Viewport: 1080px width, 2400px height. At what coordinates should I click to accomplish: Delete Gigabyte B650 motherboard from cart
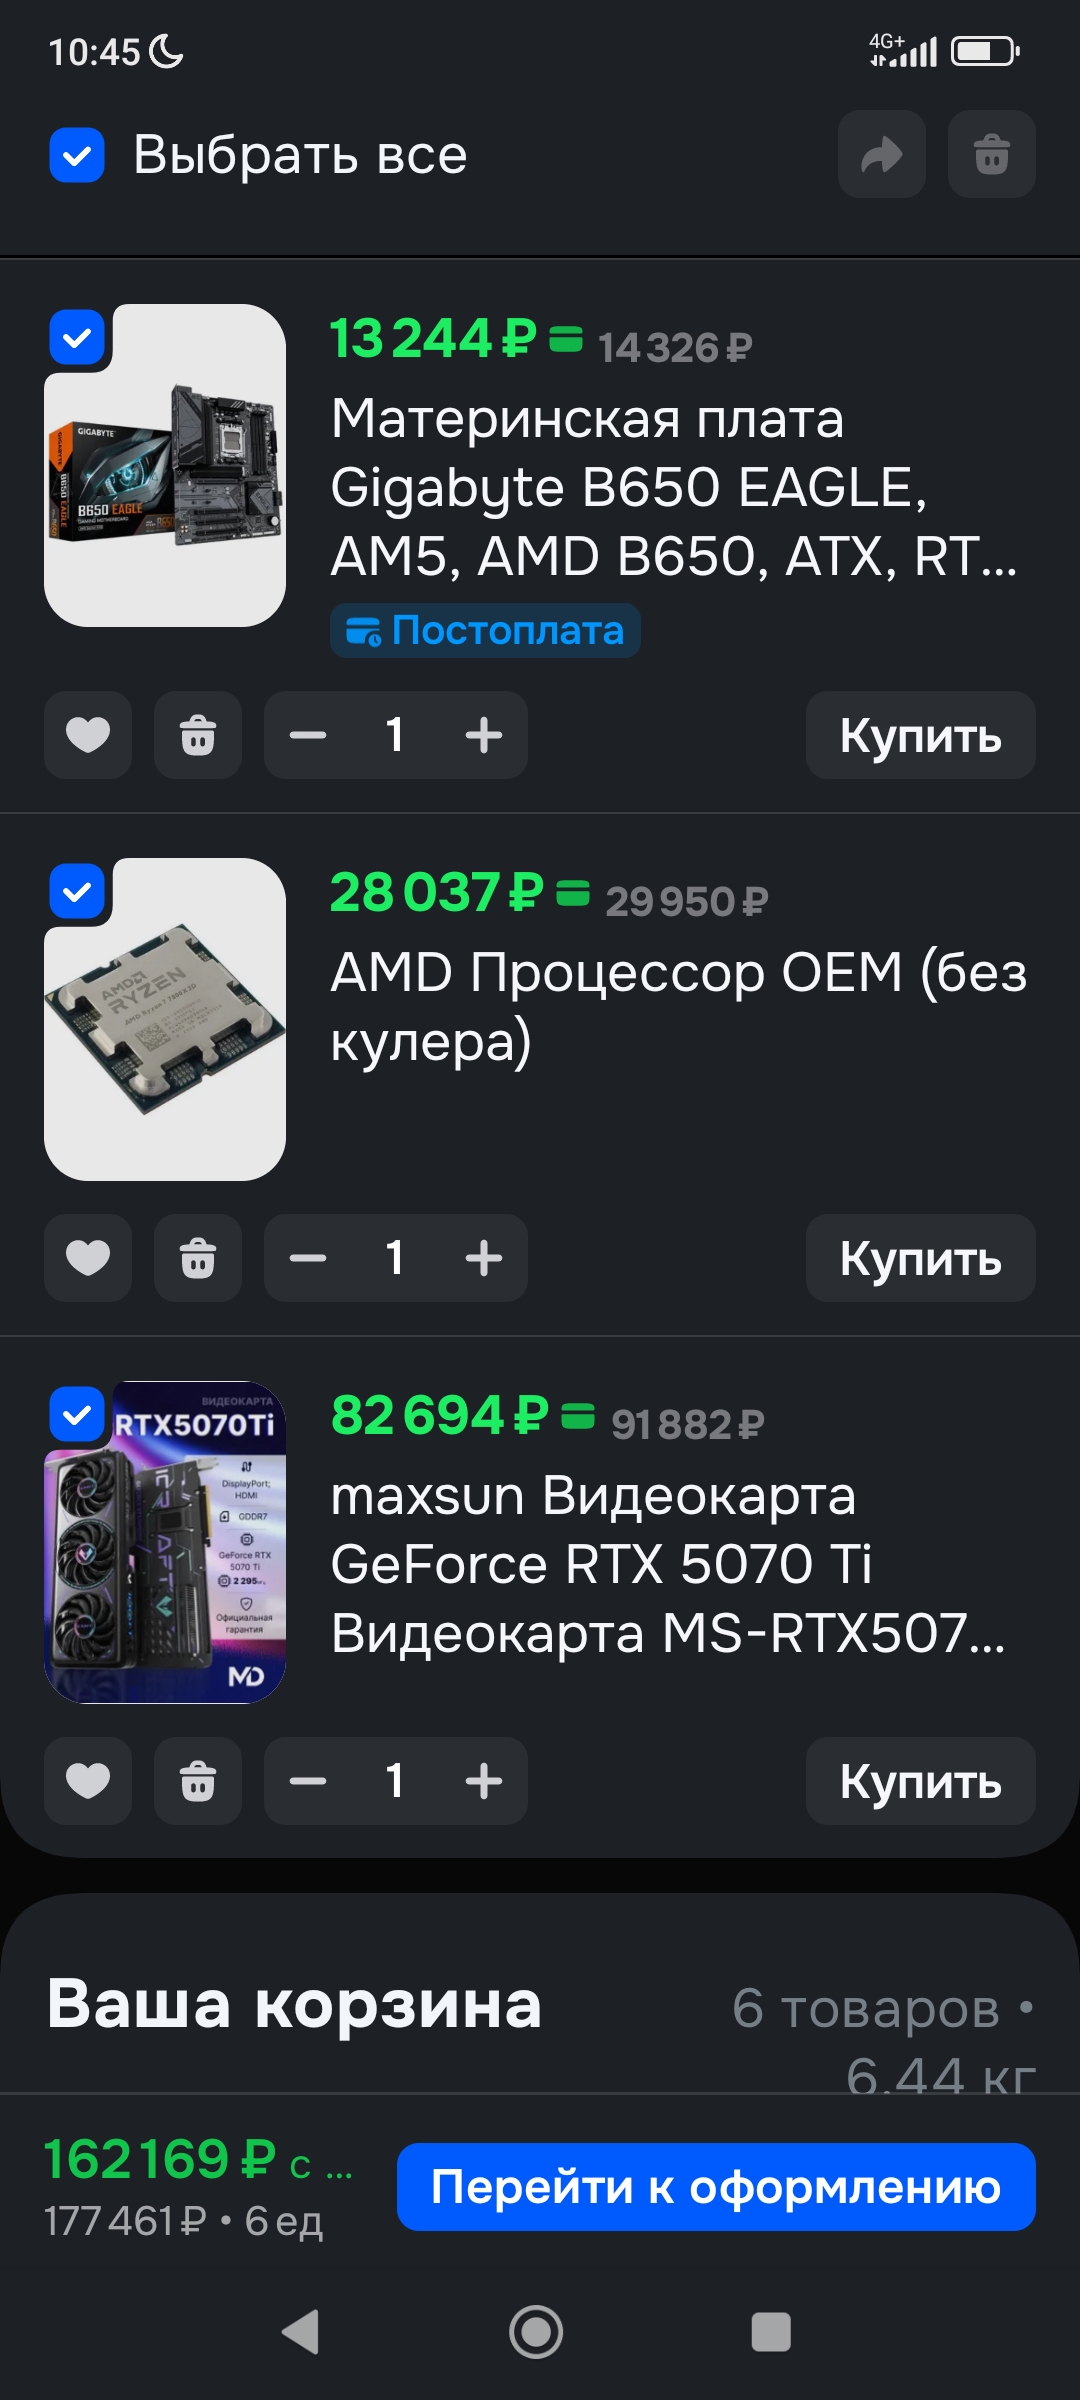[198, 735]
